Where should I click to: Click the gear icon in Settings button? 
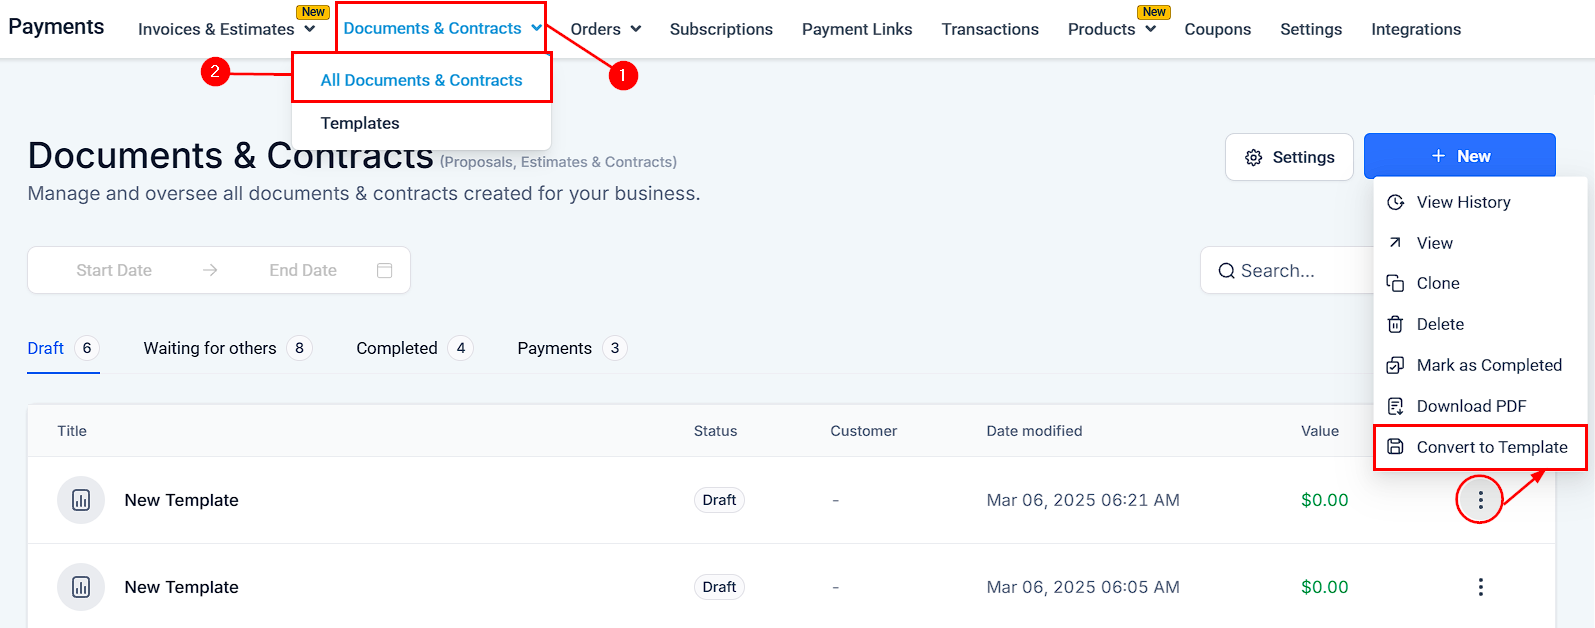1253,157
